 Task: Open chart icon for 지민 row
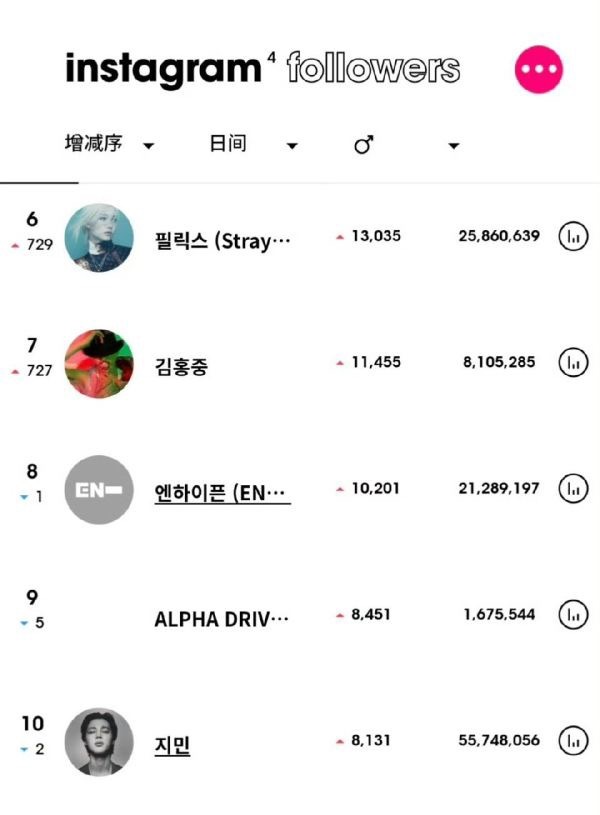(x=573, y=741)
